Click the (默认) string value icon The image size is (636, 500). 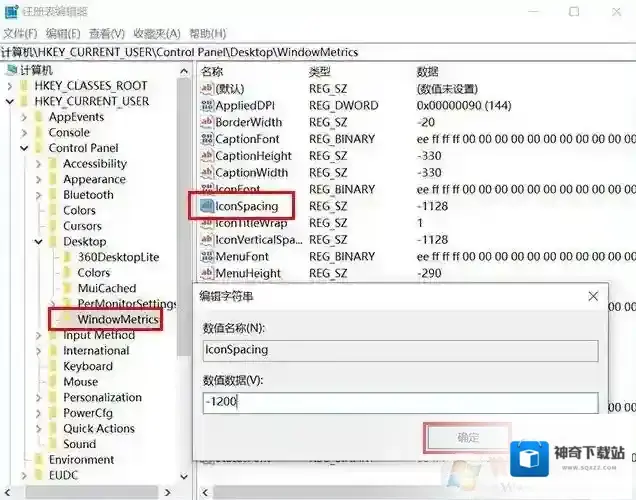click(207, 88)
